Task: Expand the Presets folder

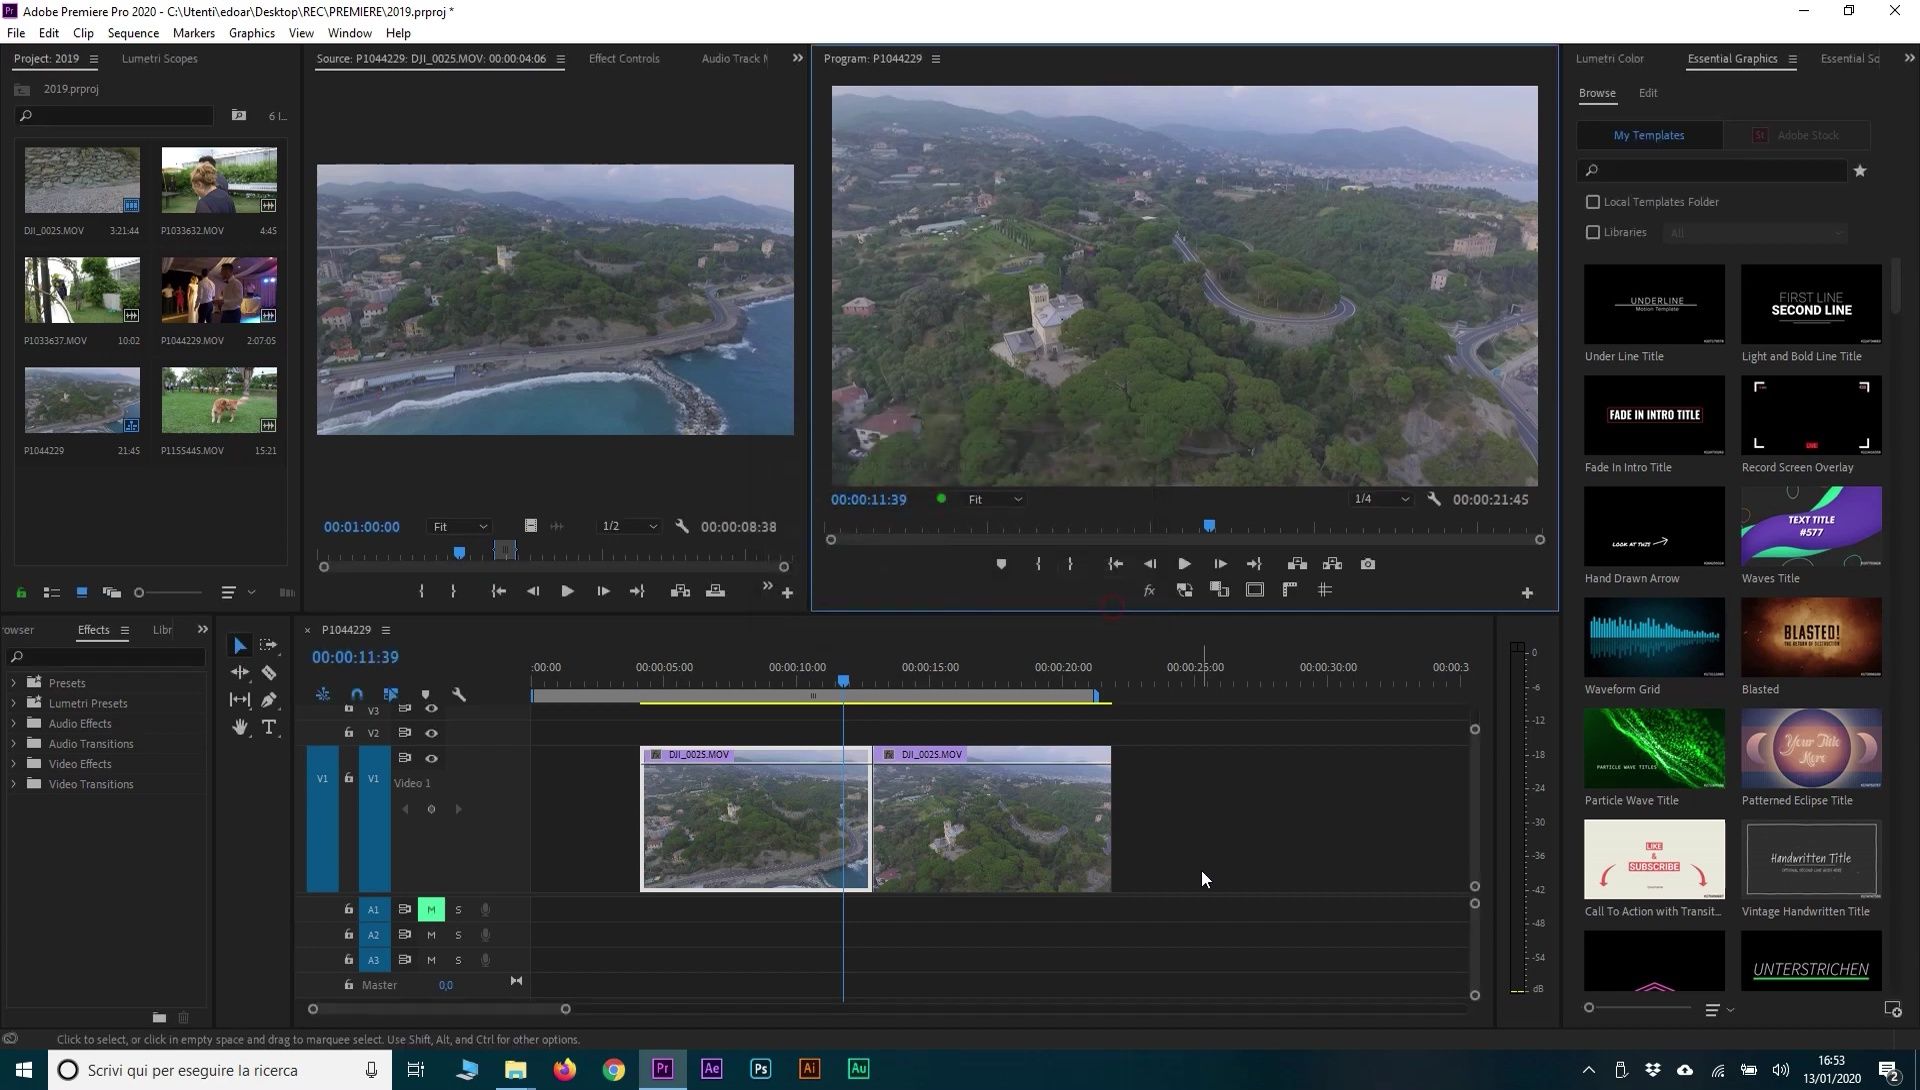Action: (13, 683)
